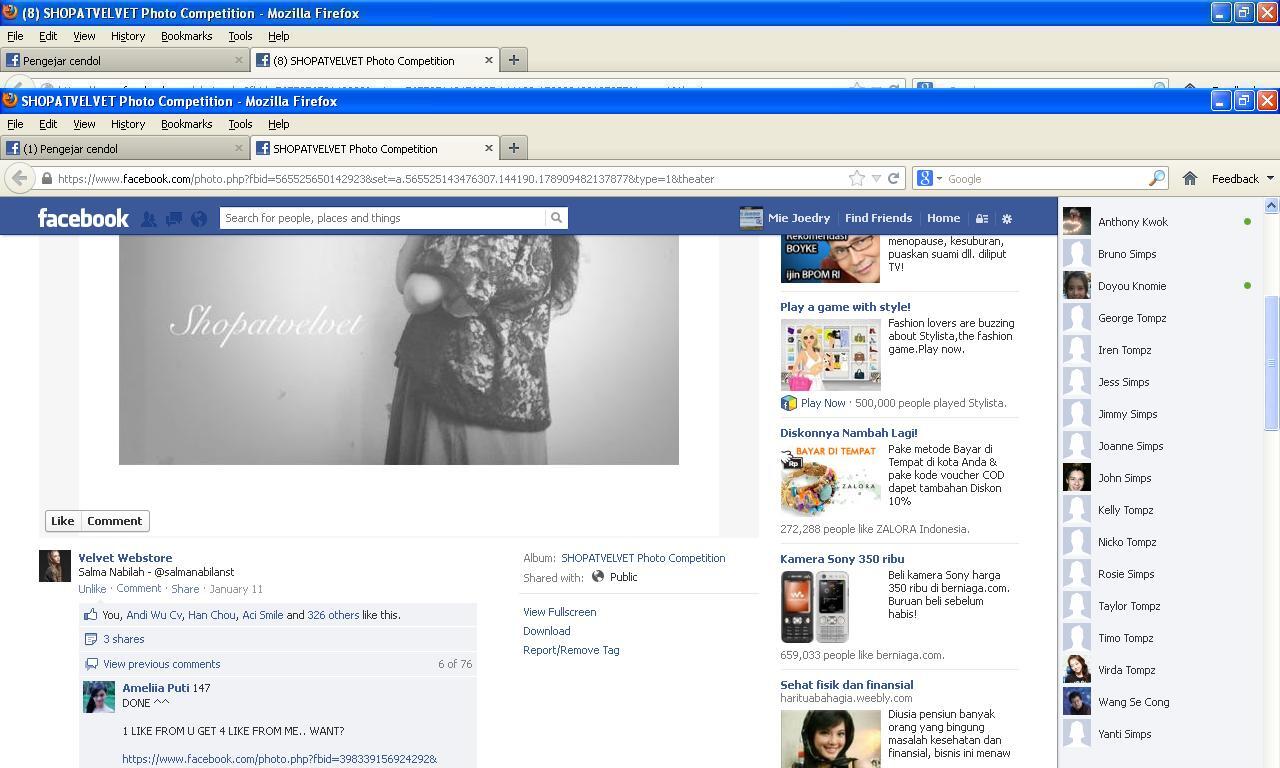This screenshot has width=1280, height=768.
Task: Click Find Friends in header
Action: point(878,218)
